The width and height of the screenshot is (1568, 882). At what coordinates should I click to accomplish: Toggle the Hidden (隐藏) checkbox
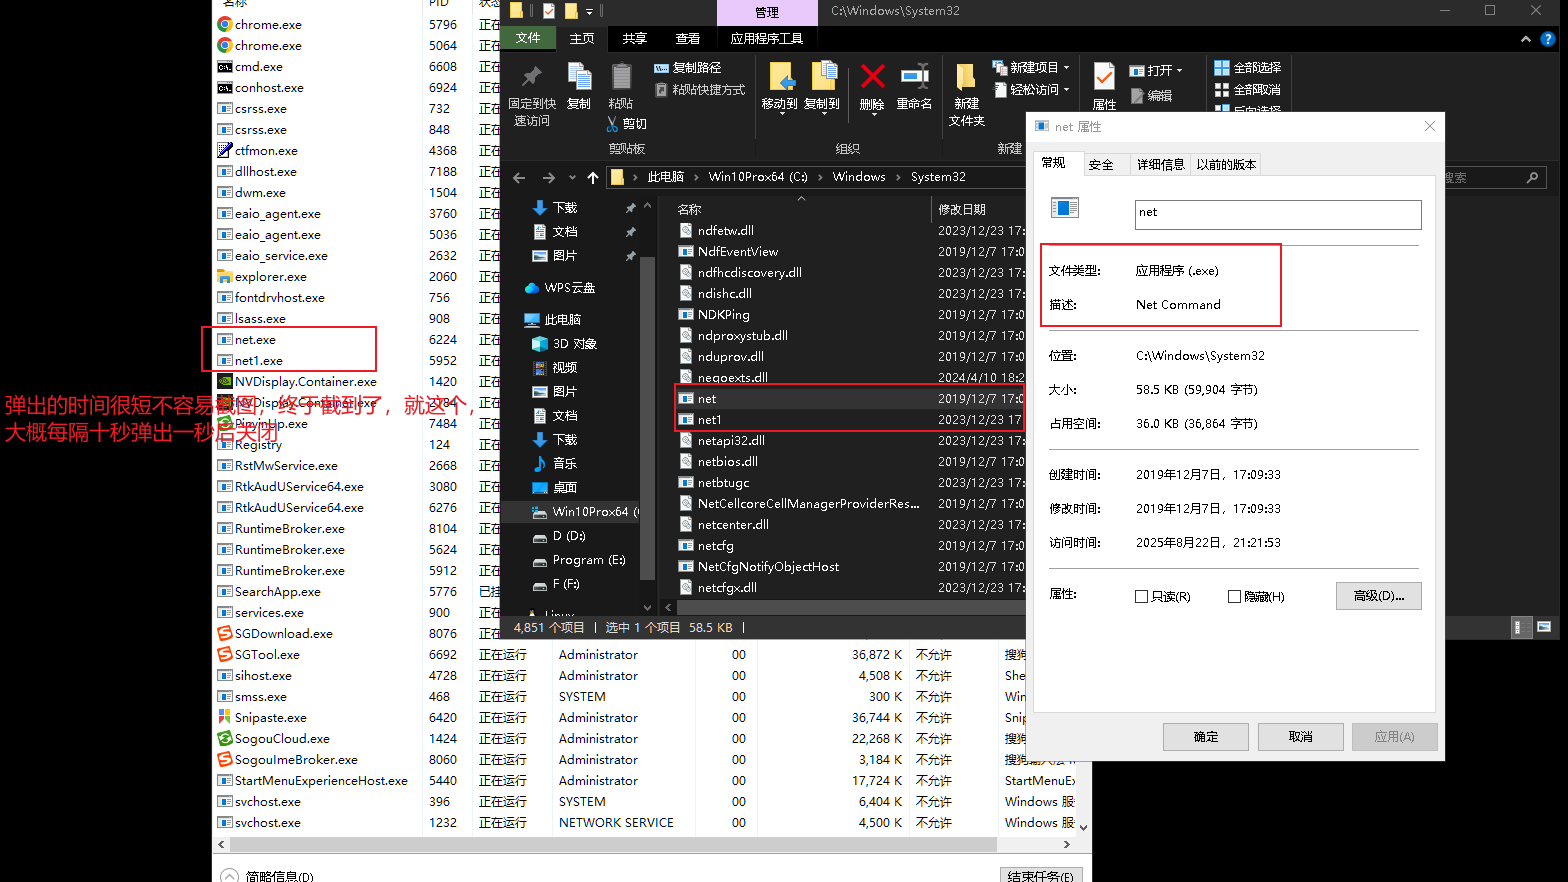[1234, 596]
